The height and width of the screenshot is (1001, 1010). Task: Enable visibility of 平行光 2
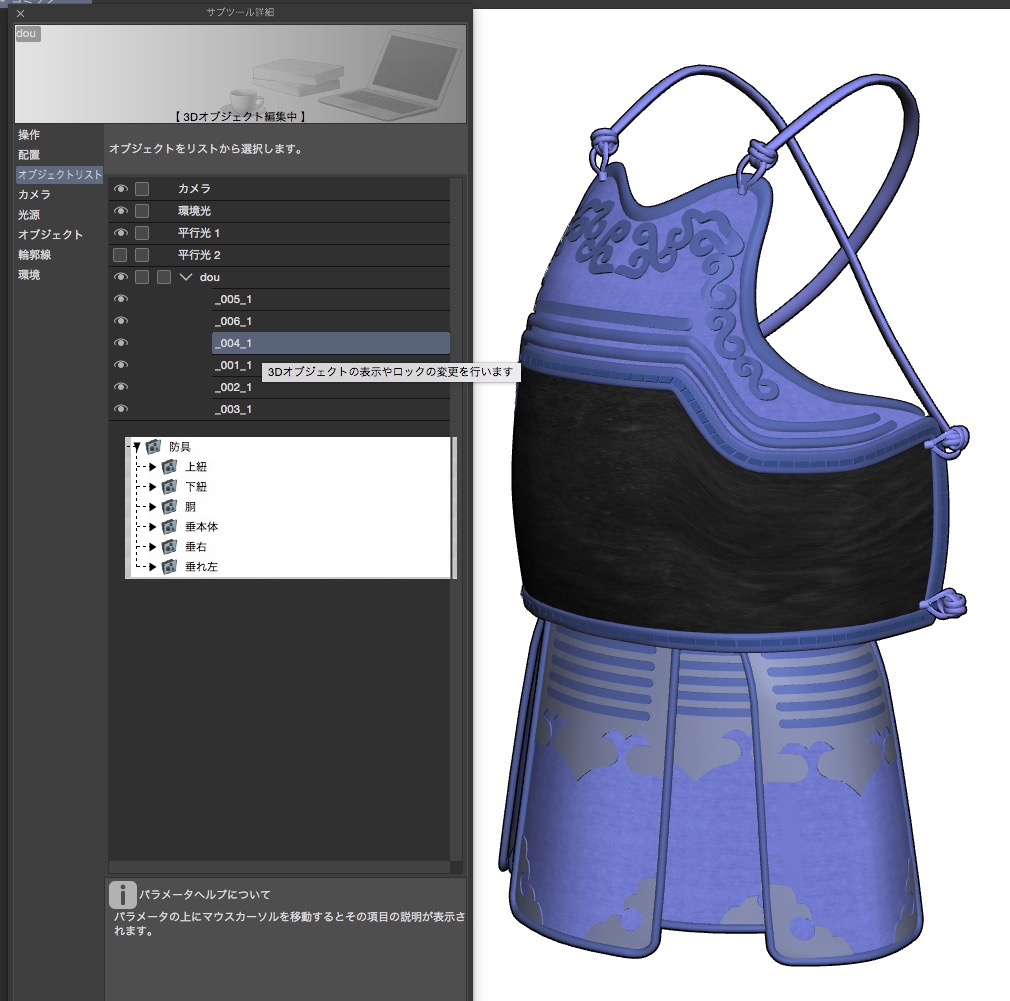pyautogui.click(x=120, y=254)
